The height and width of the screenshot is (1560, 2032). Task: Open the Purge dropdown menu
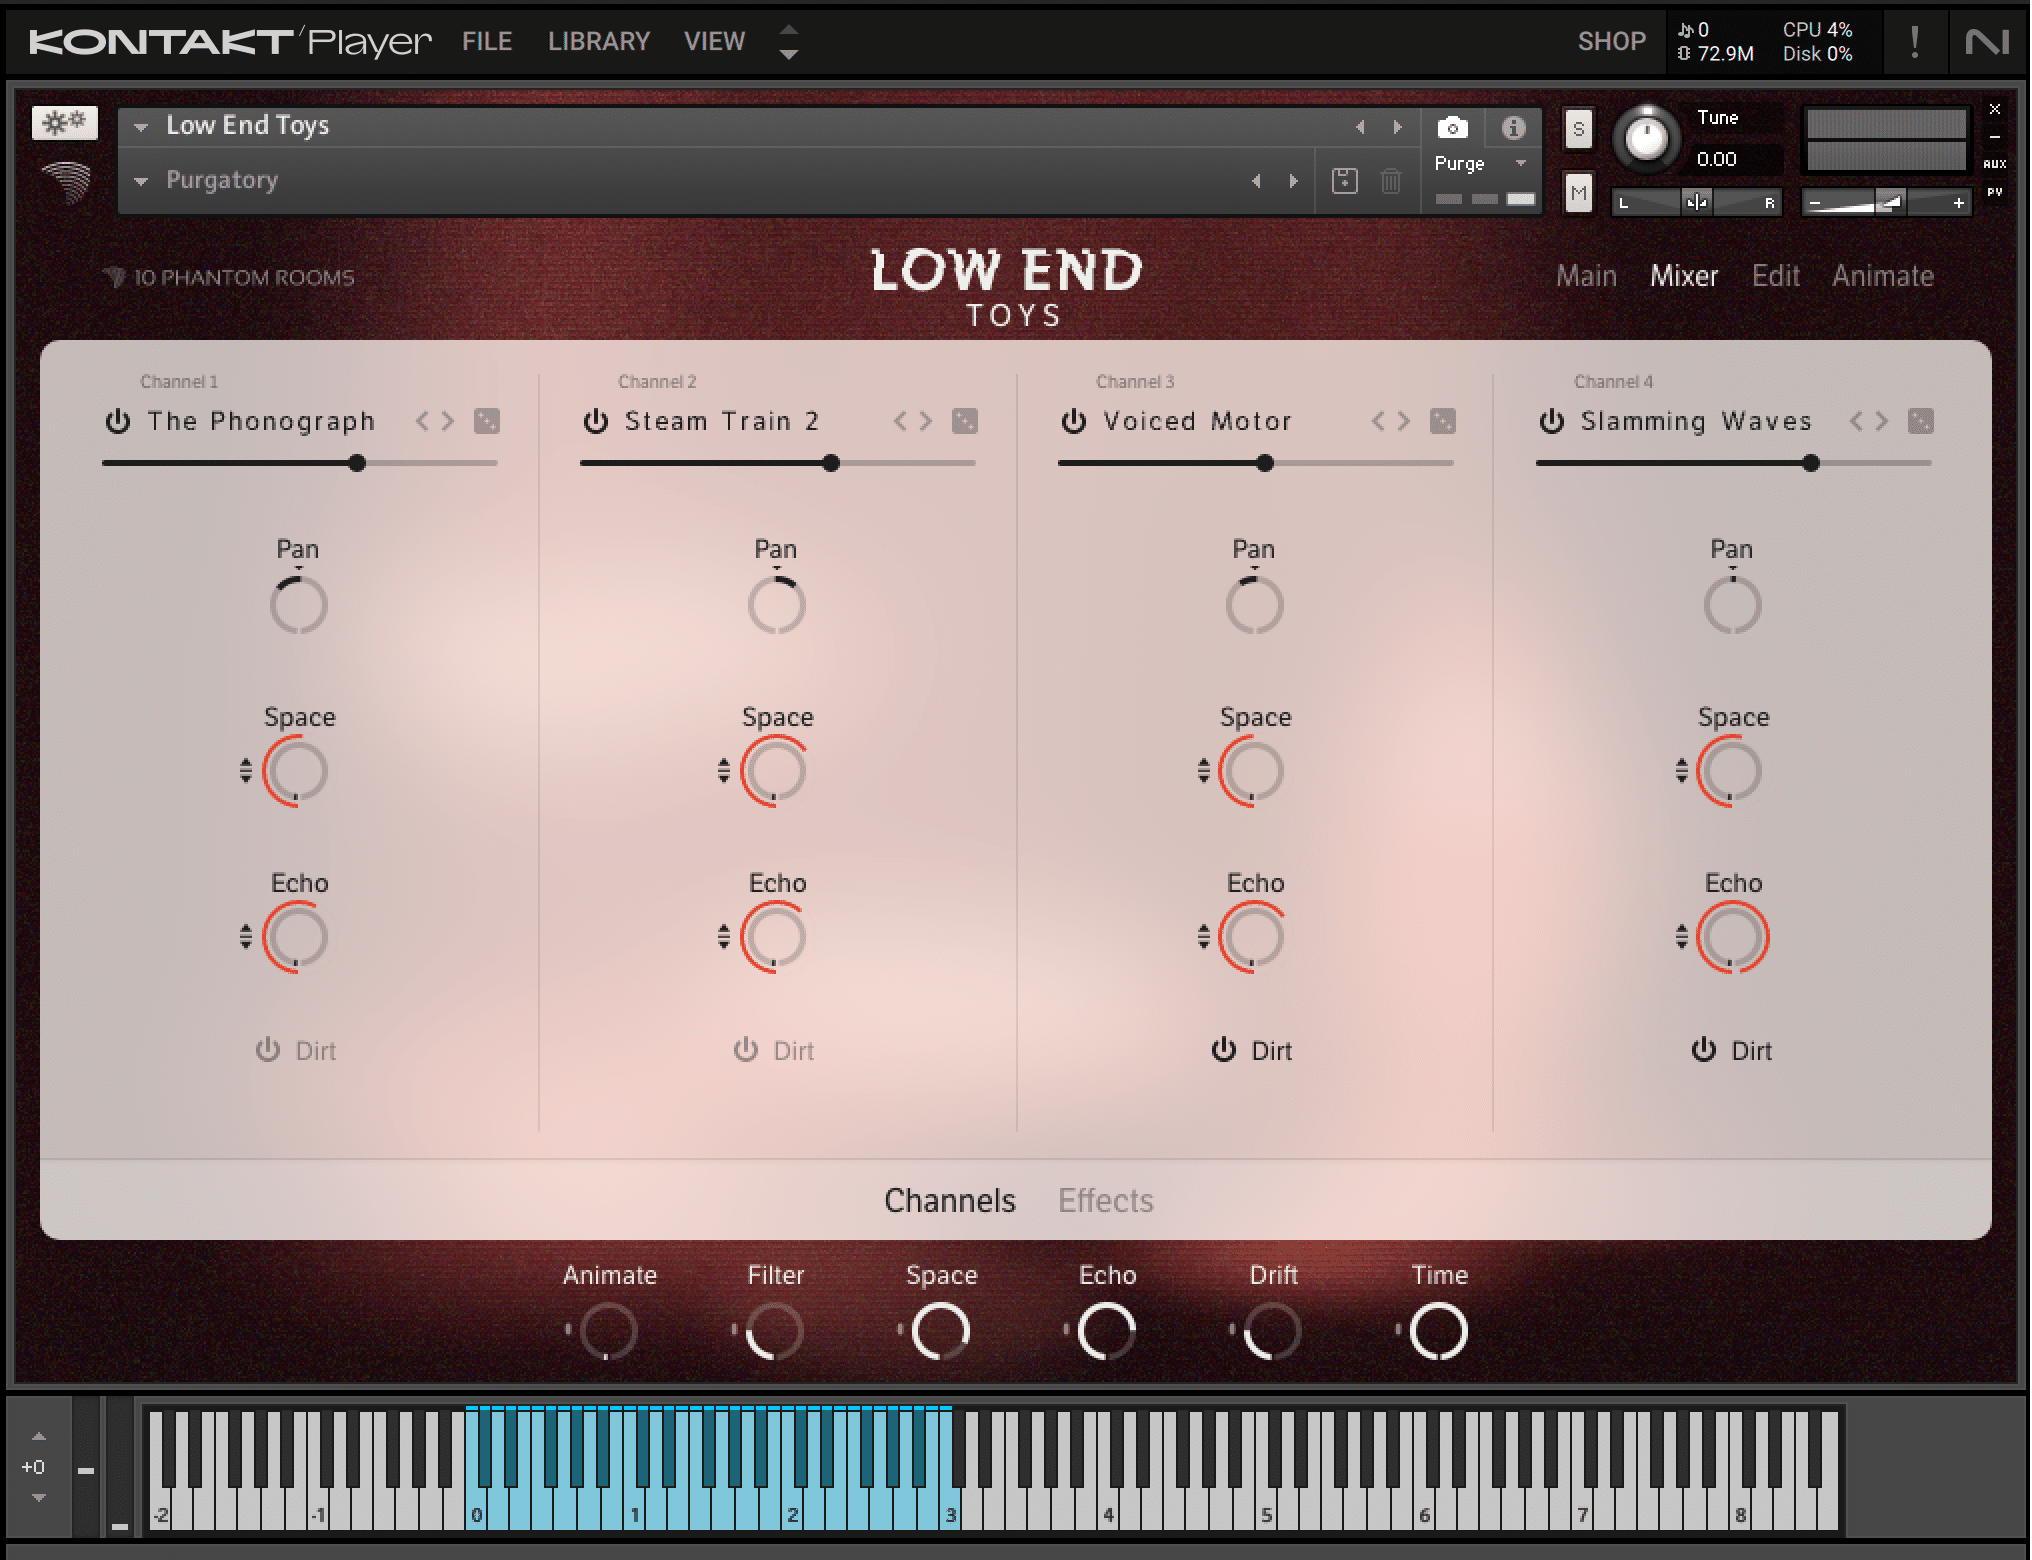[x=1482, y=163]
